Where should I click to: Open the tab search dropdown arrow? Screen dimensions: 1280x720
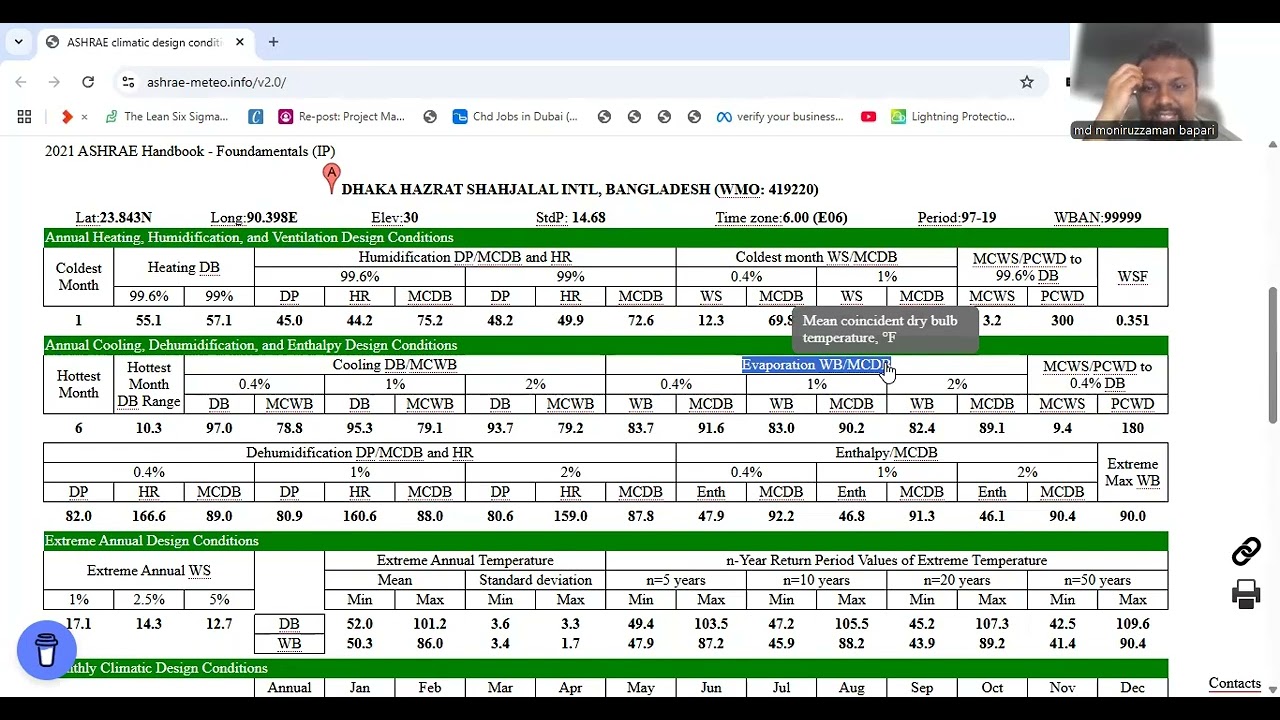tap(18, 42)
